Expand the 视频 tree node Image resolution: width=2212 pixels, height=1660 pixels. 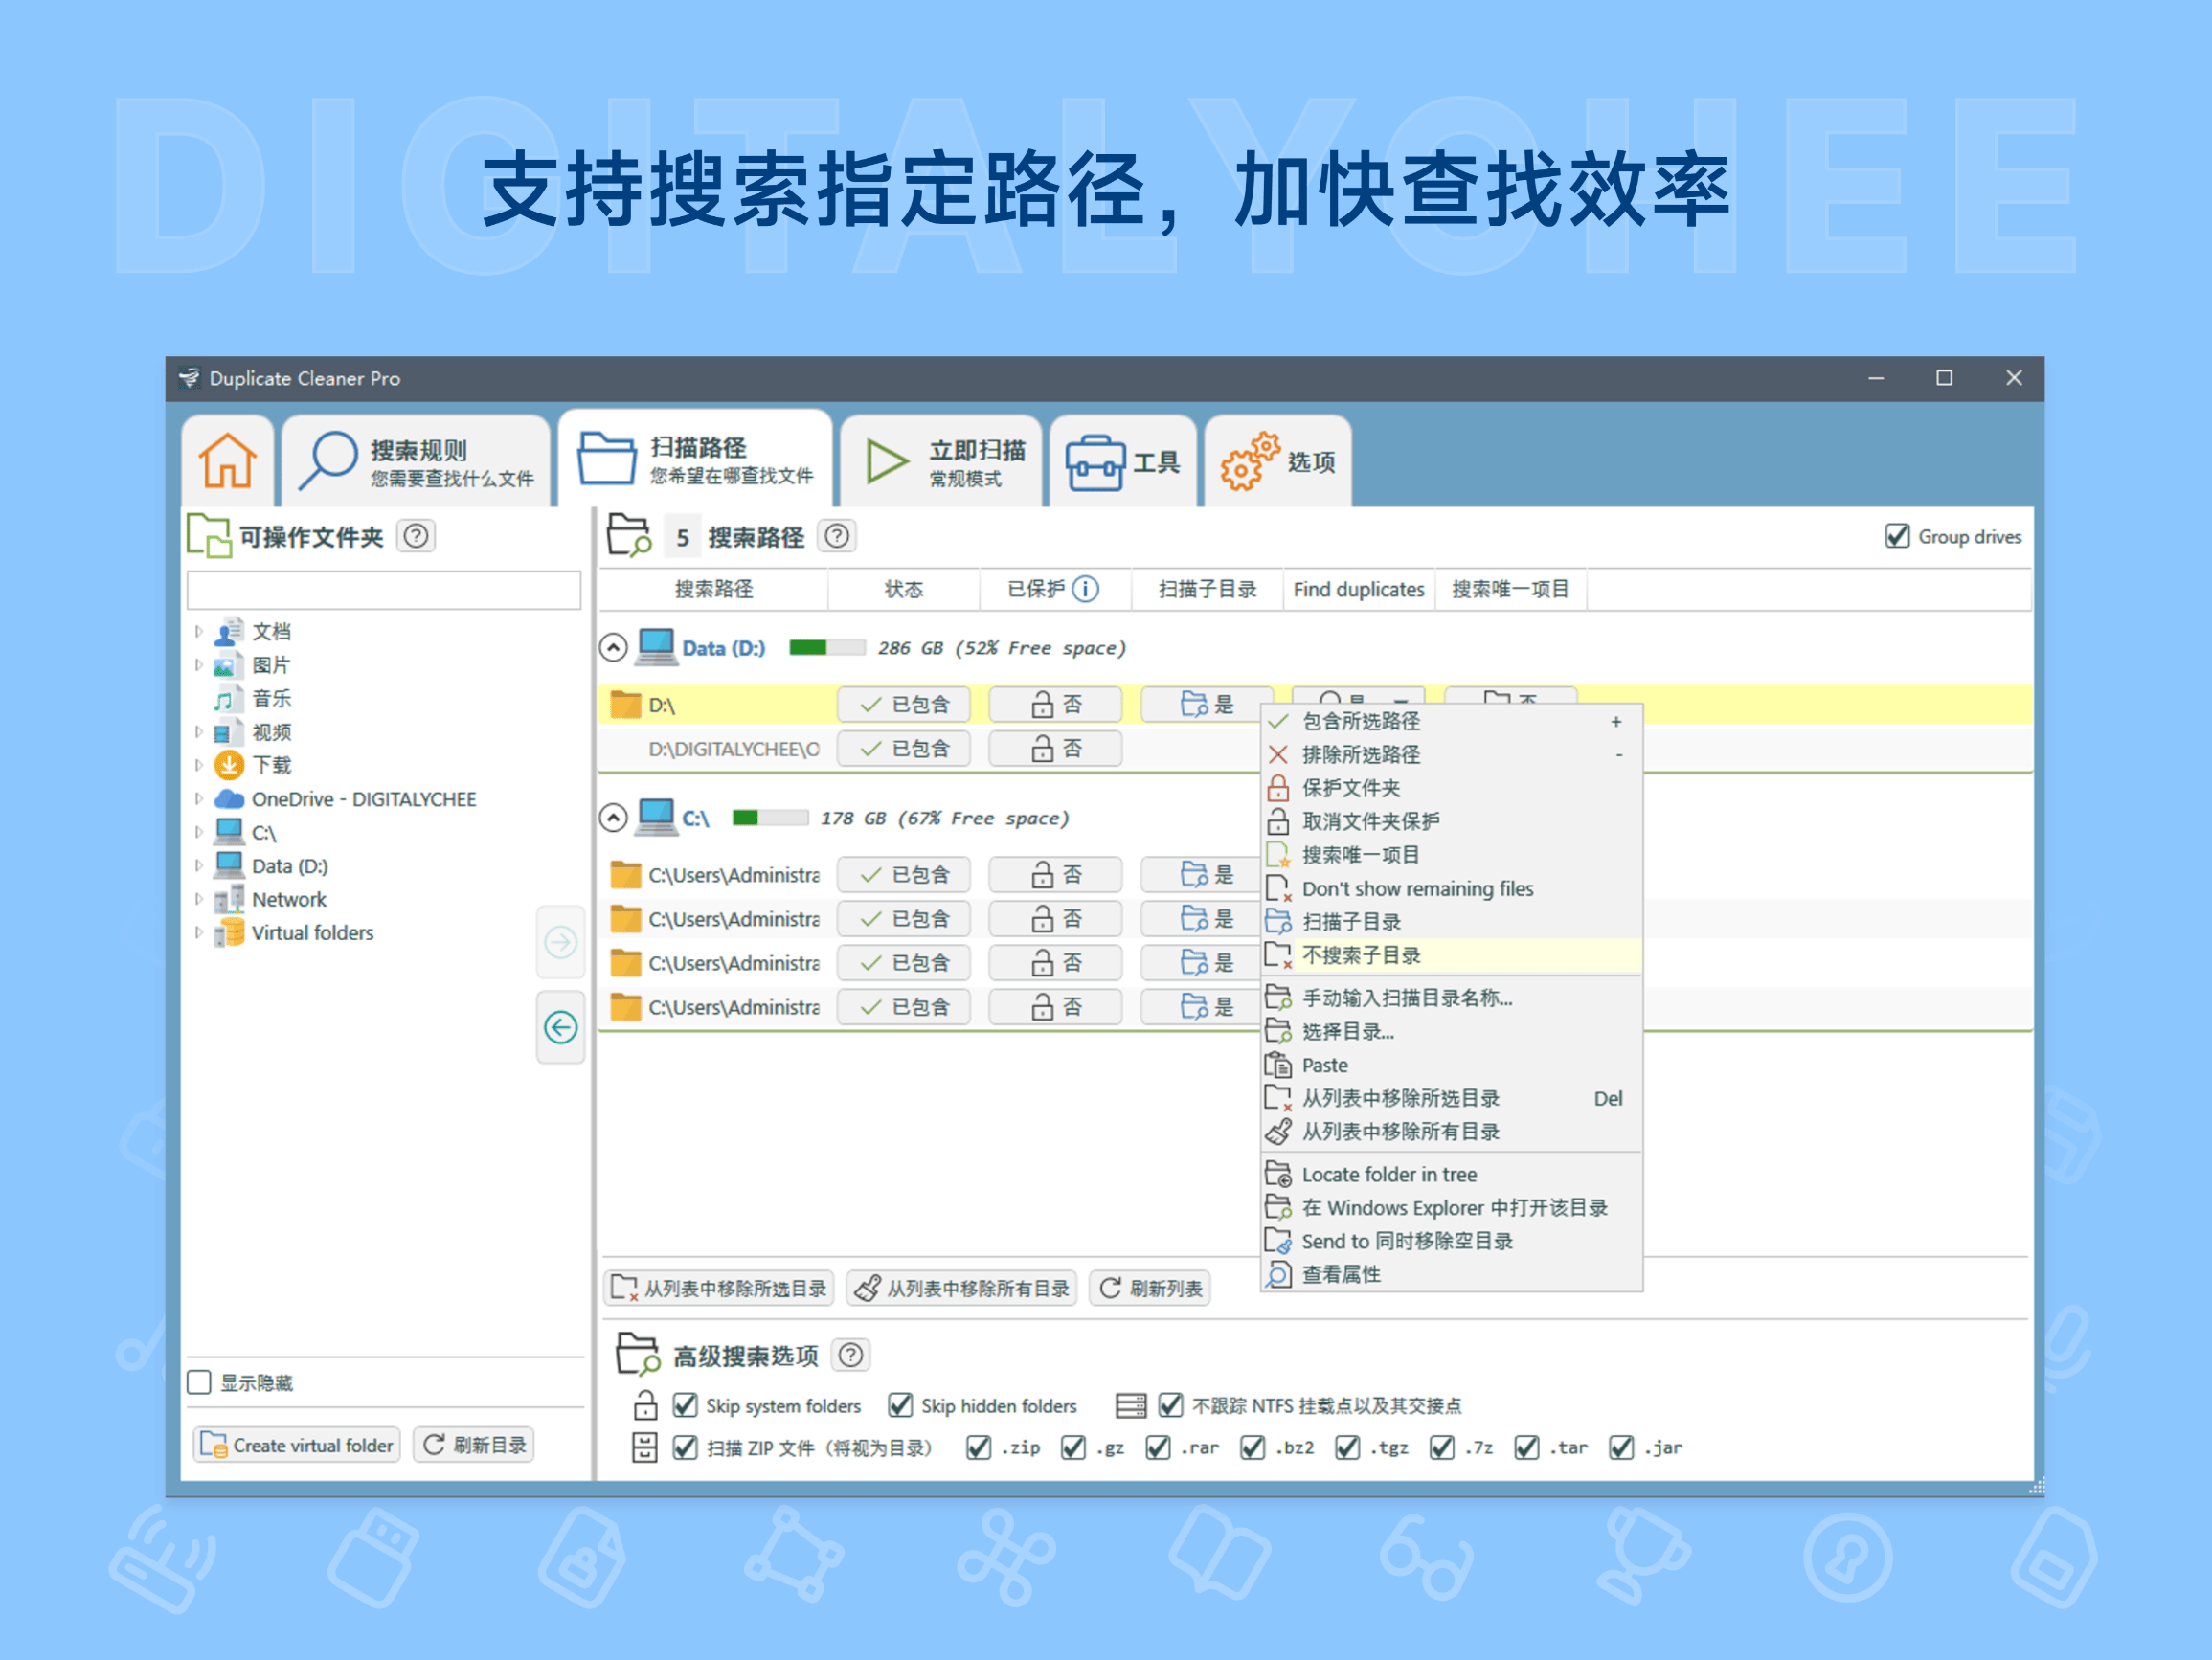coord(199,732)
